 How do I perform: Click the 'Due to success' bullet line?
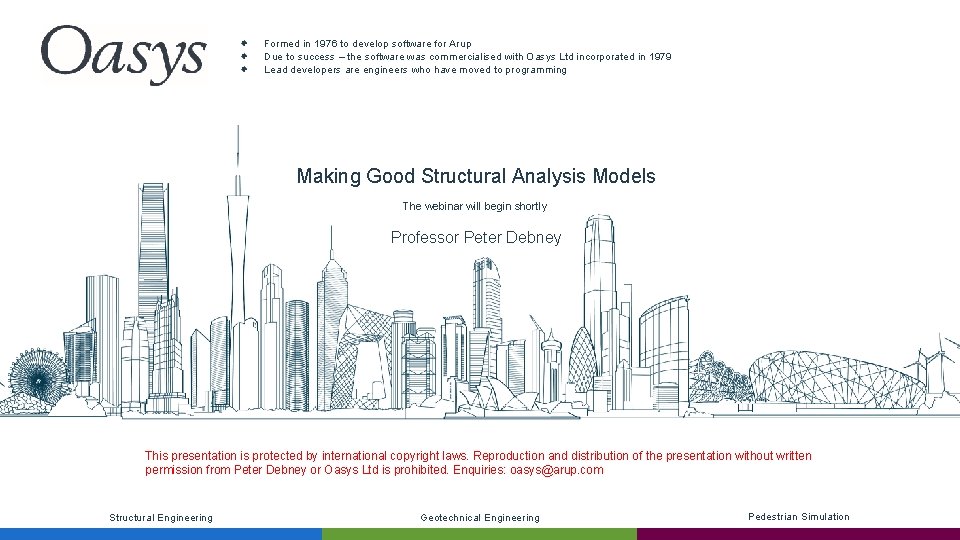point(468,56)
